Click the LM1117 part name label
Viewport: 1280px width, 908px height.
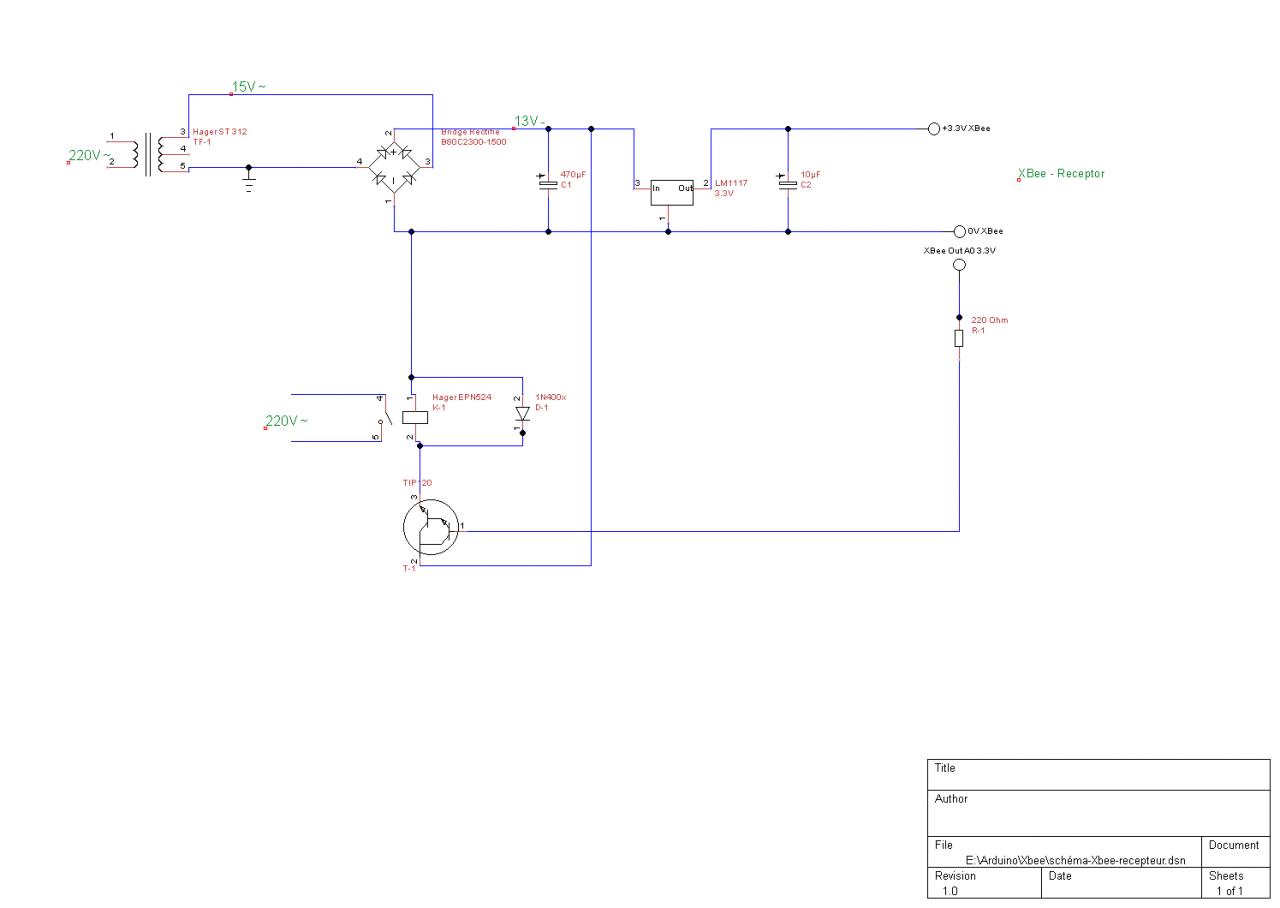pos(731,183)
